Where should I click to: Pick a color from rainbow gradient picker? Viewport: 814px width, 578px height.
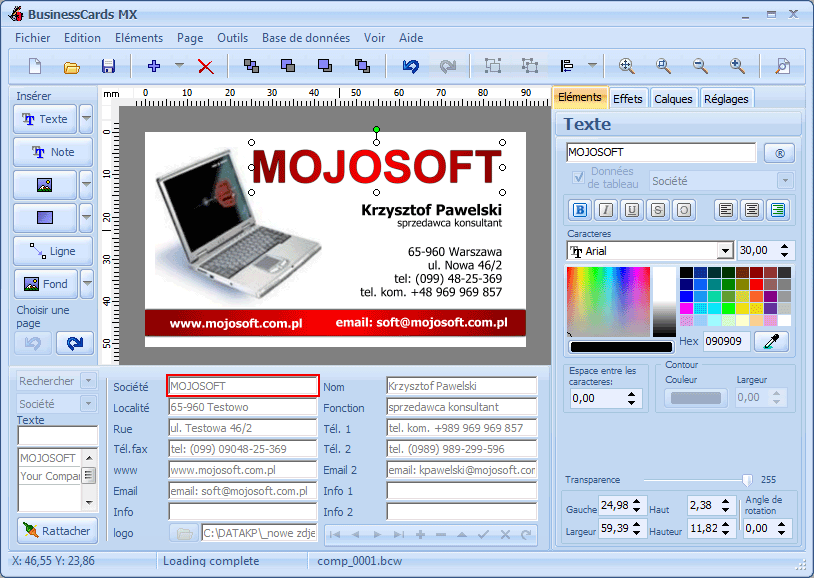pyautogui.click(x=608, y=302)
